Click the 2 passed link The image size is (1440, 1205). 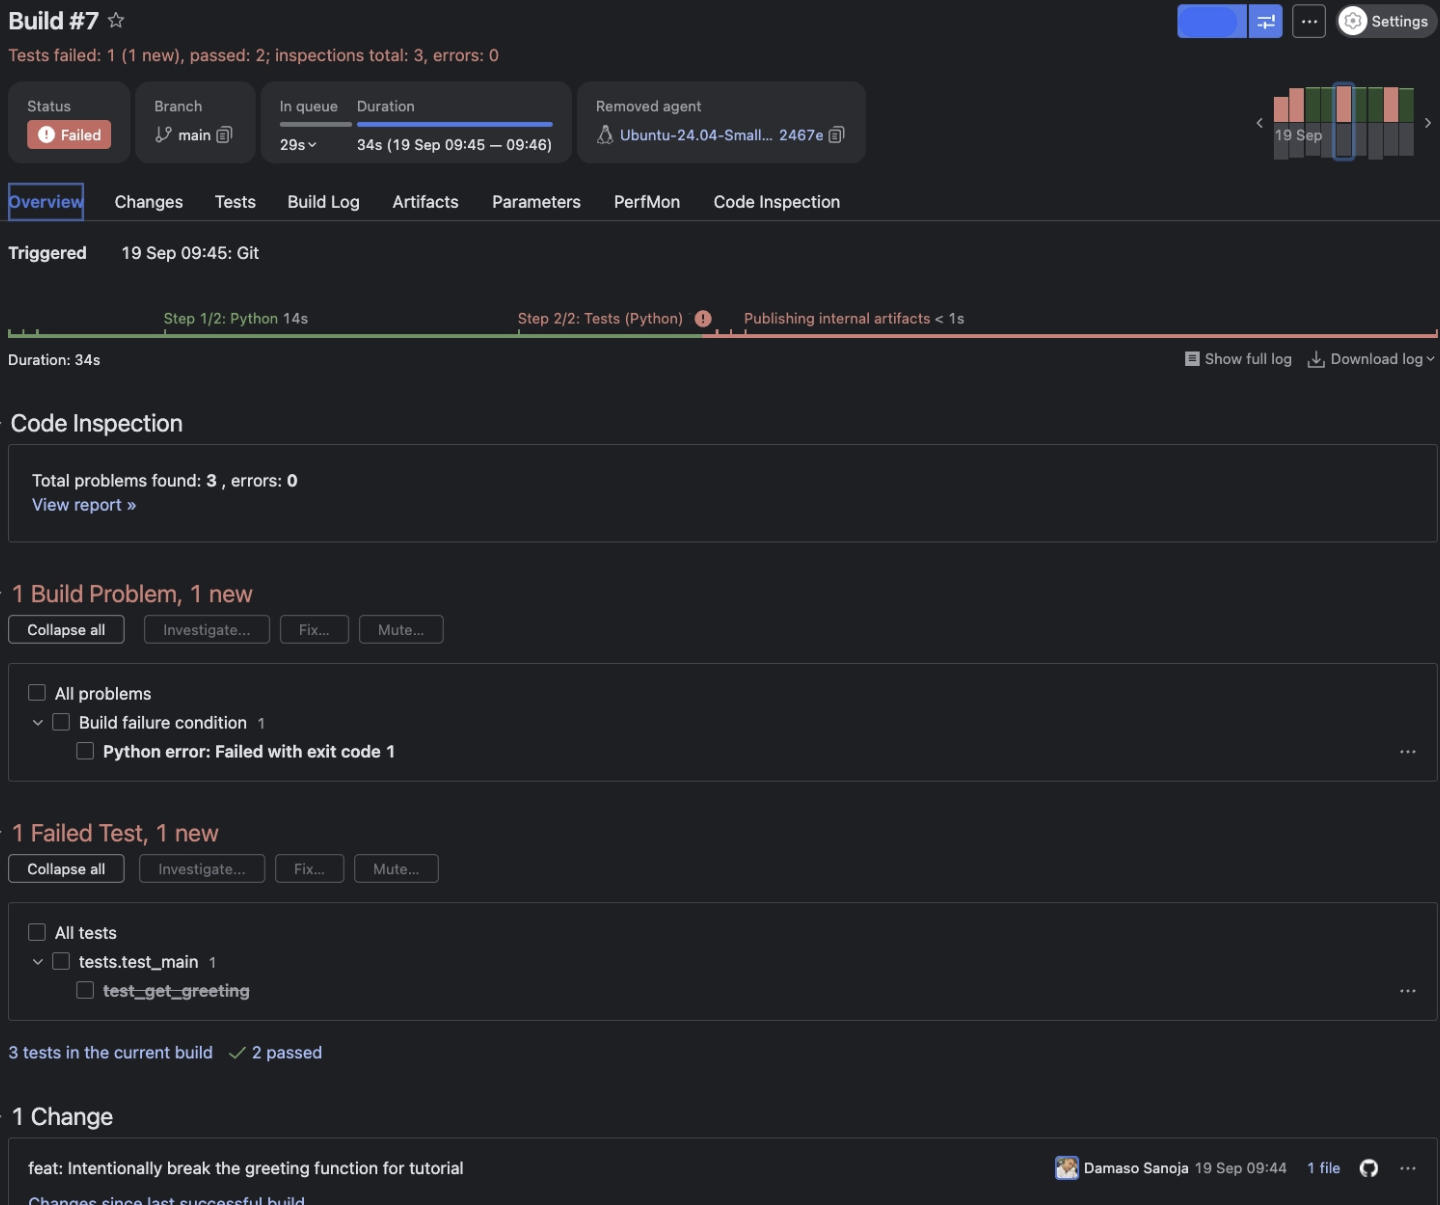pyautogui.click(x=287, y=1053)
